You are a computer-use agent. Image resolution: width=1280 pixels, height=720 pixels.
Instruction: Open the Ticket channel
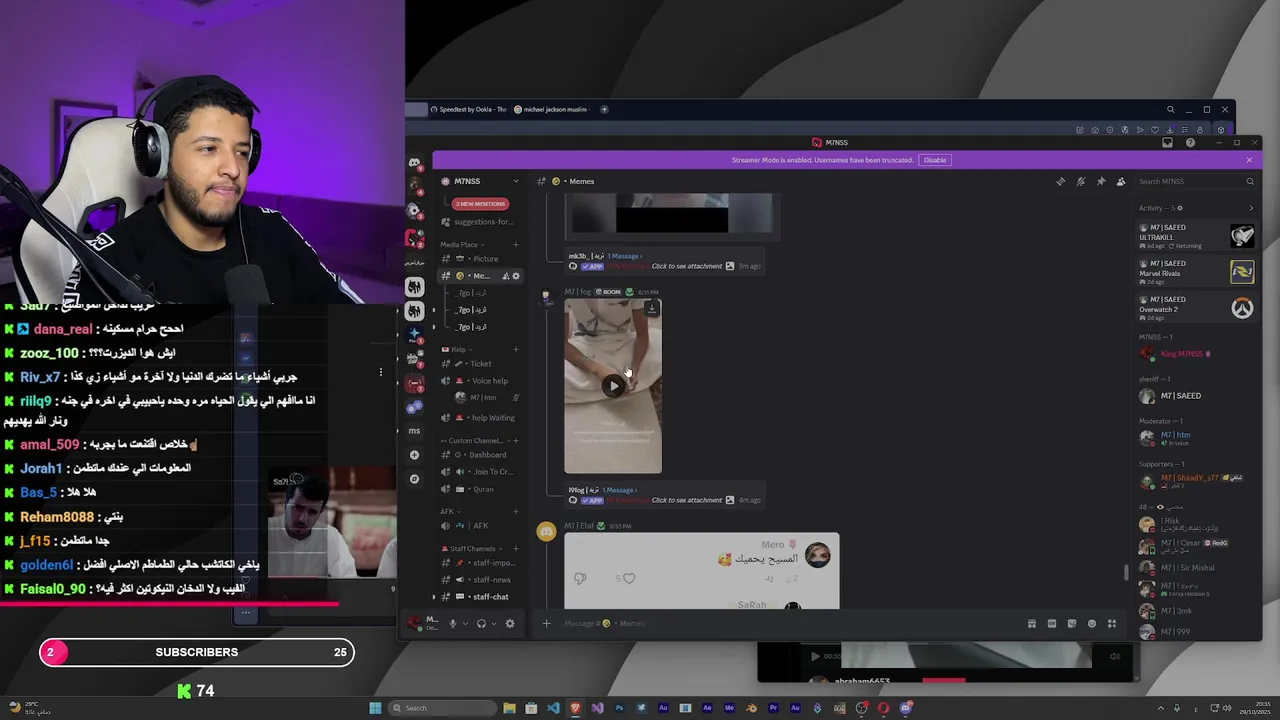point(480,364)
